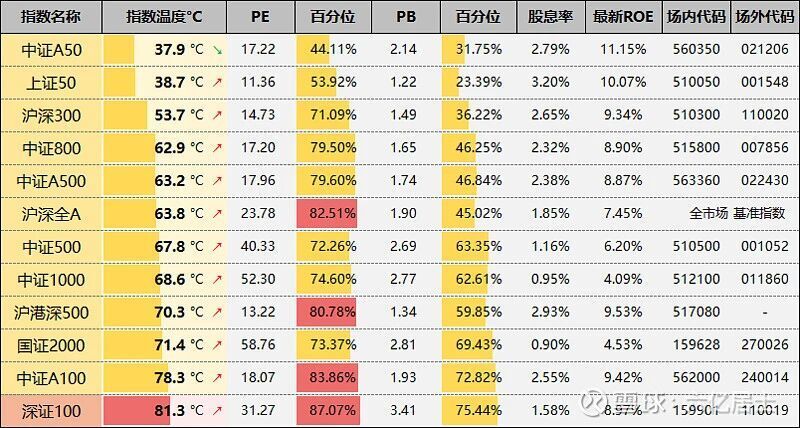
Task: Click the trend arrow for 中证500
Action: pyautogui.click(x=218, y=246)
